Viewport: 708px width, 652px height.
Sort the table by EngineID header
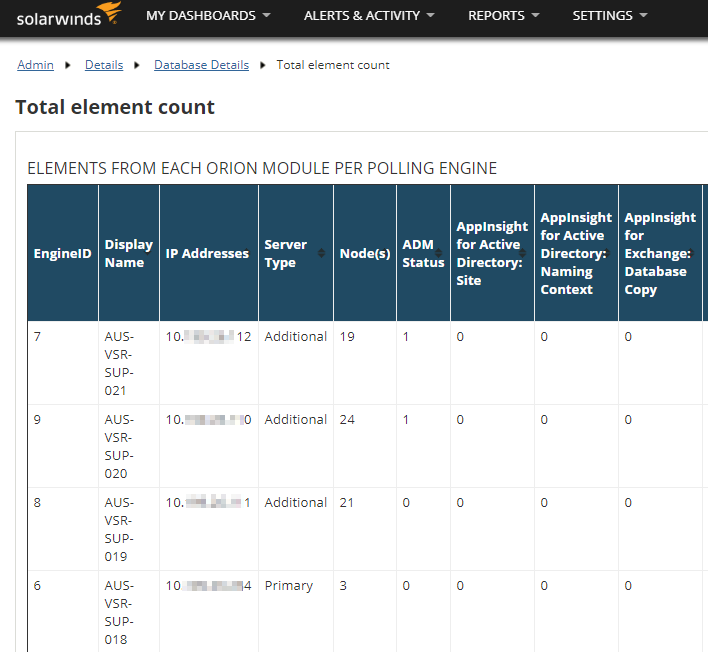point(62,254)
